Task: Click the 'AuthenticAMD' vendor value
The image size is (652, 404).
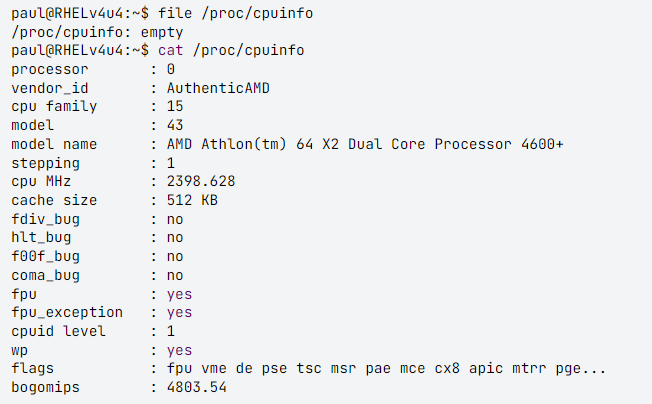Action: 218,88
